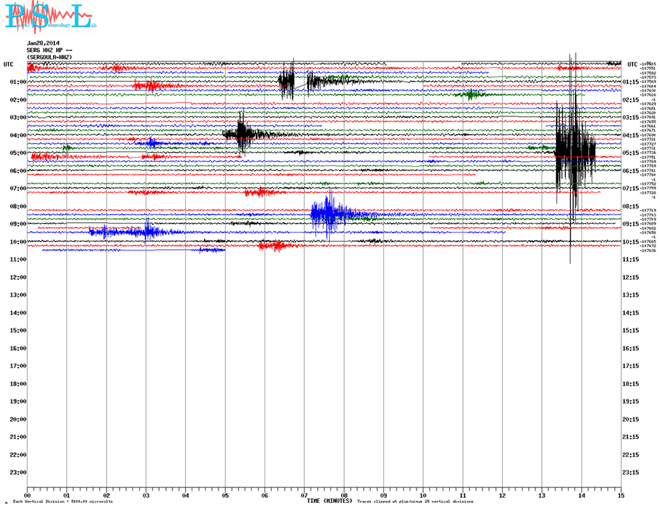Image resolution: width=660 pixels, height=508 pixels.
Task: Click the red seismic wiggle at 07:00 row
Action: tap(258, 192)
